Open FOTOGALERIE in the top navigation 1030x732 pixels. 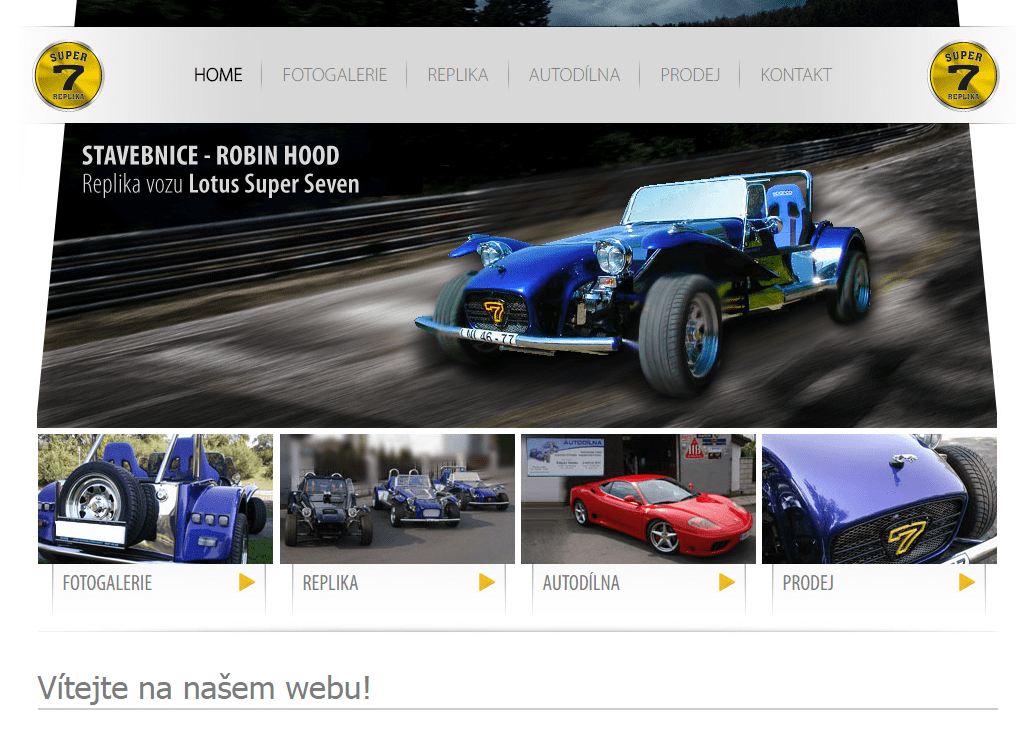click(334, 75)
